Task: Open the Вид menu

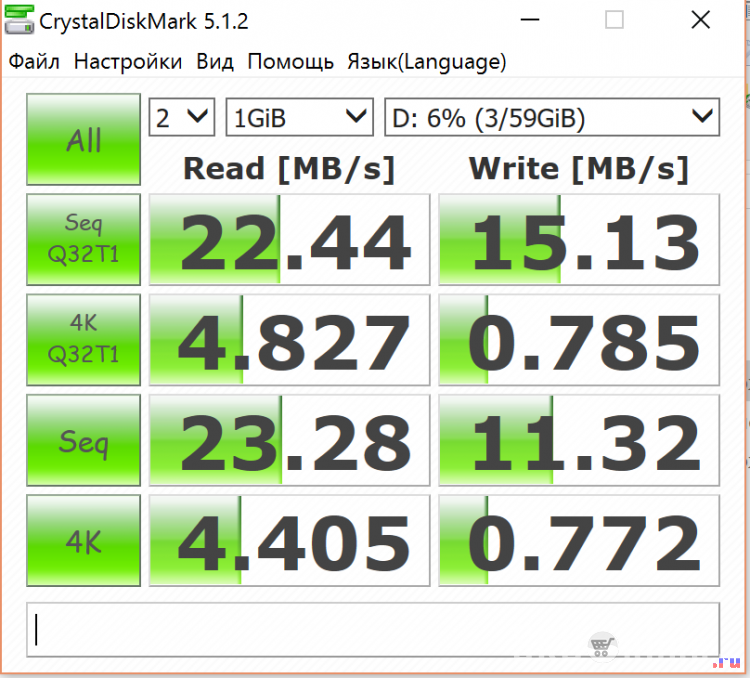Action: click(x=215, y=62)
